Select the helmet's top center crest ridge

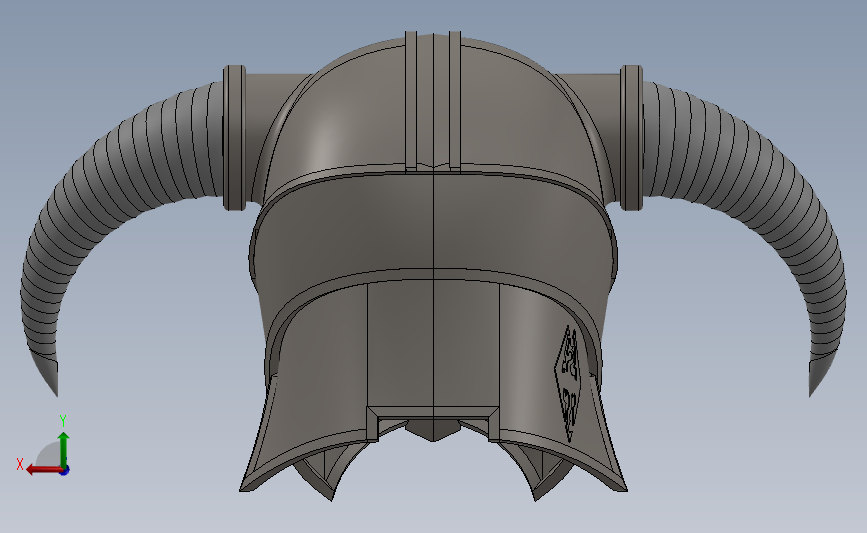(x=433, y=100)
